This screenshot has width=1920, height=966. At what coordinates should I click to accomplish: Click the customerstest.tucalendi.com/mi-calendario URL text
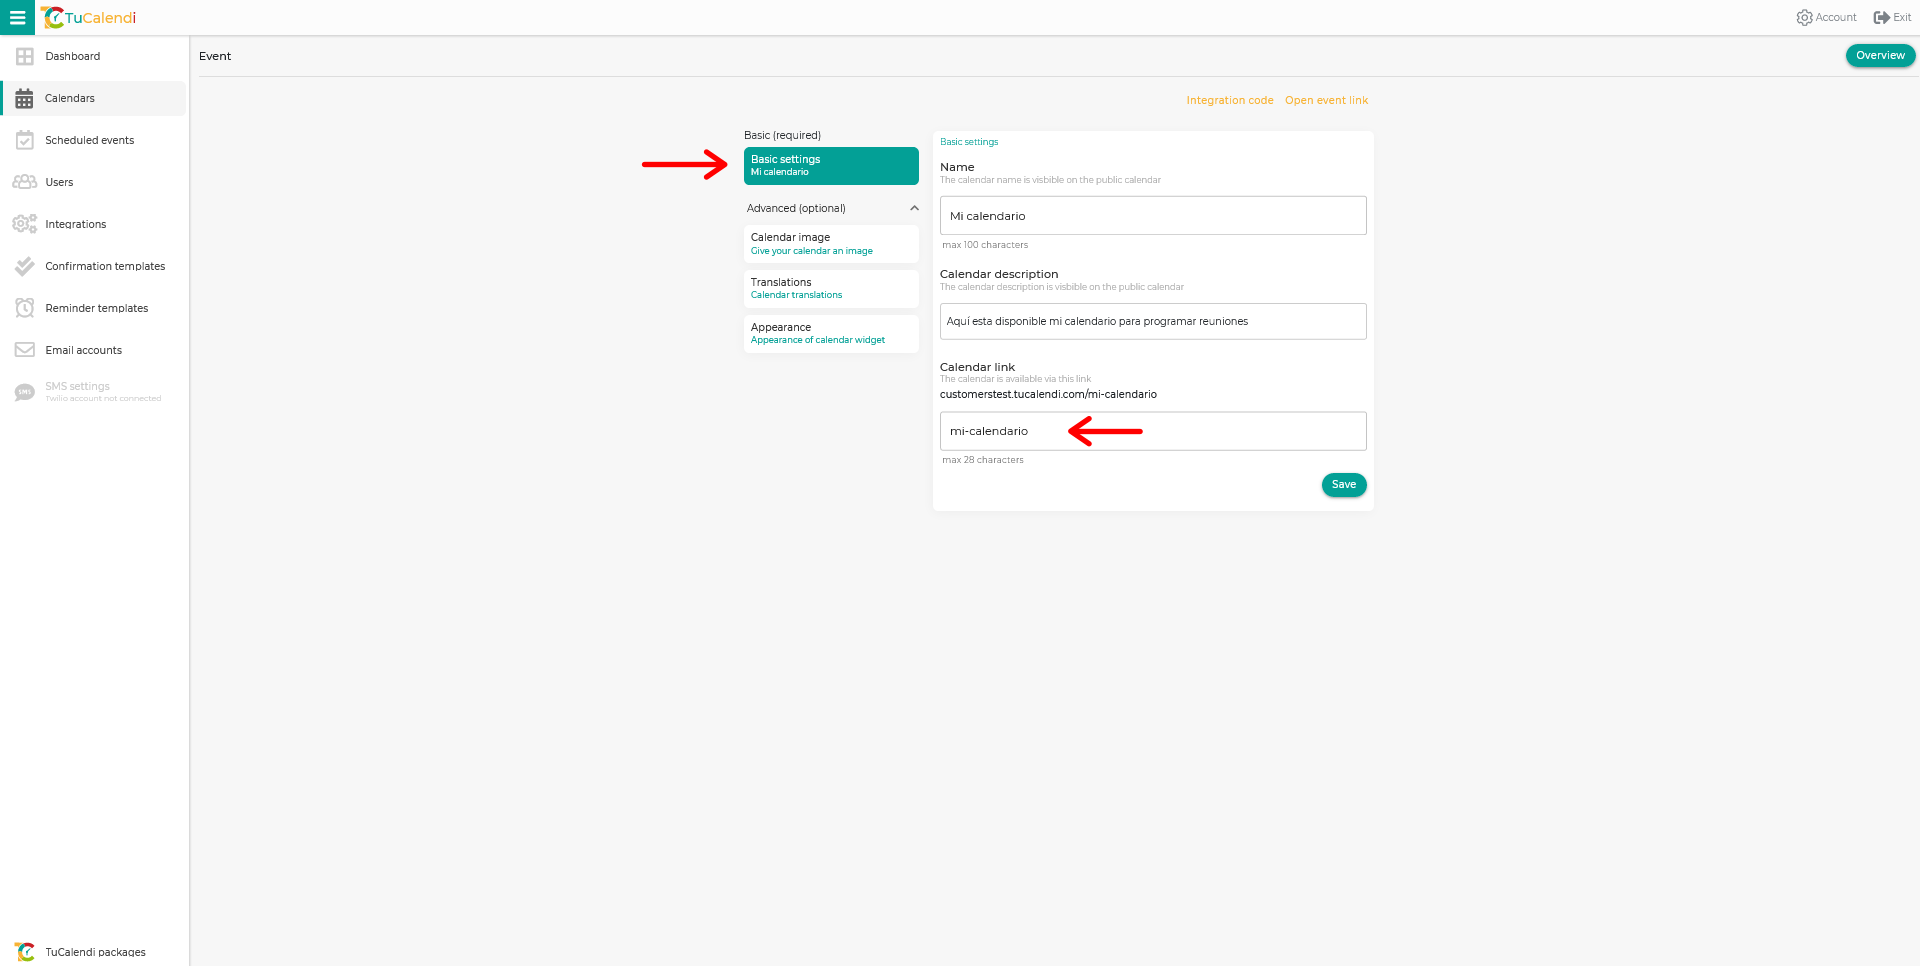pyautogui.click(x=1048, y=394)
